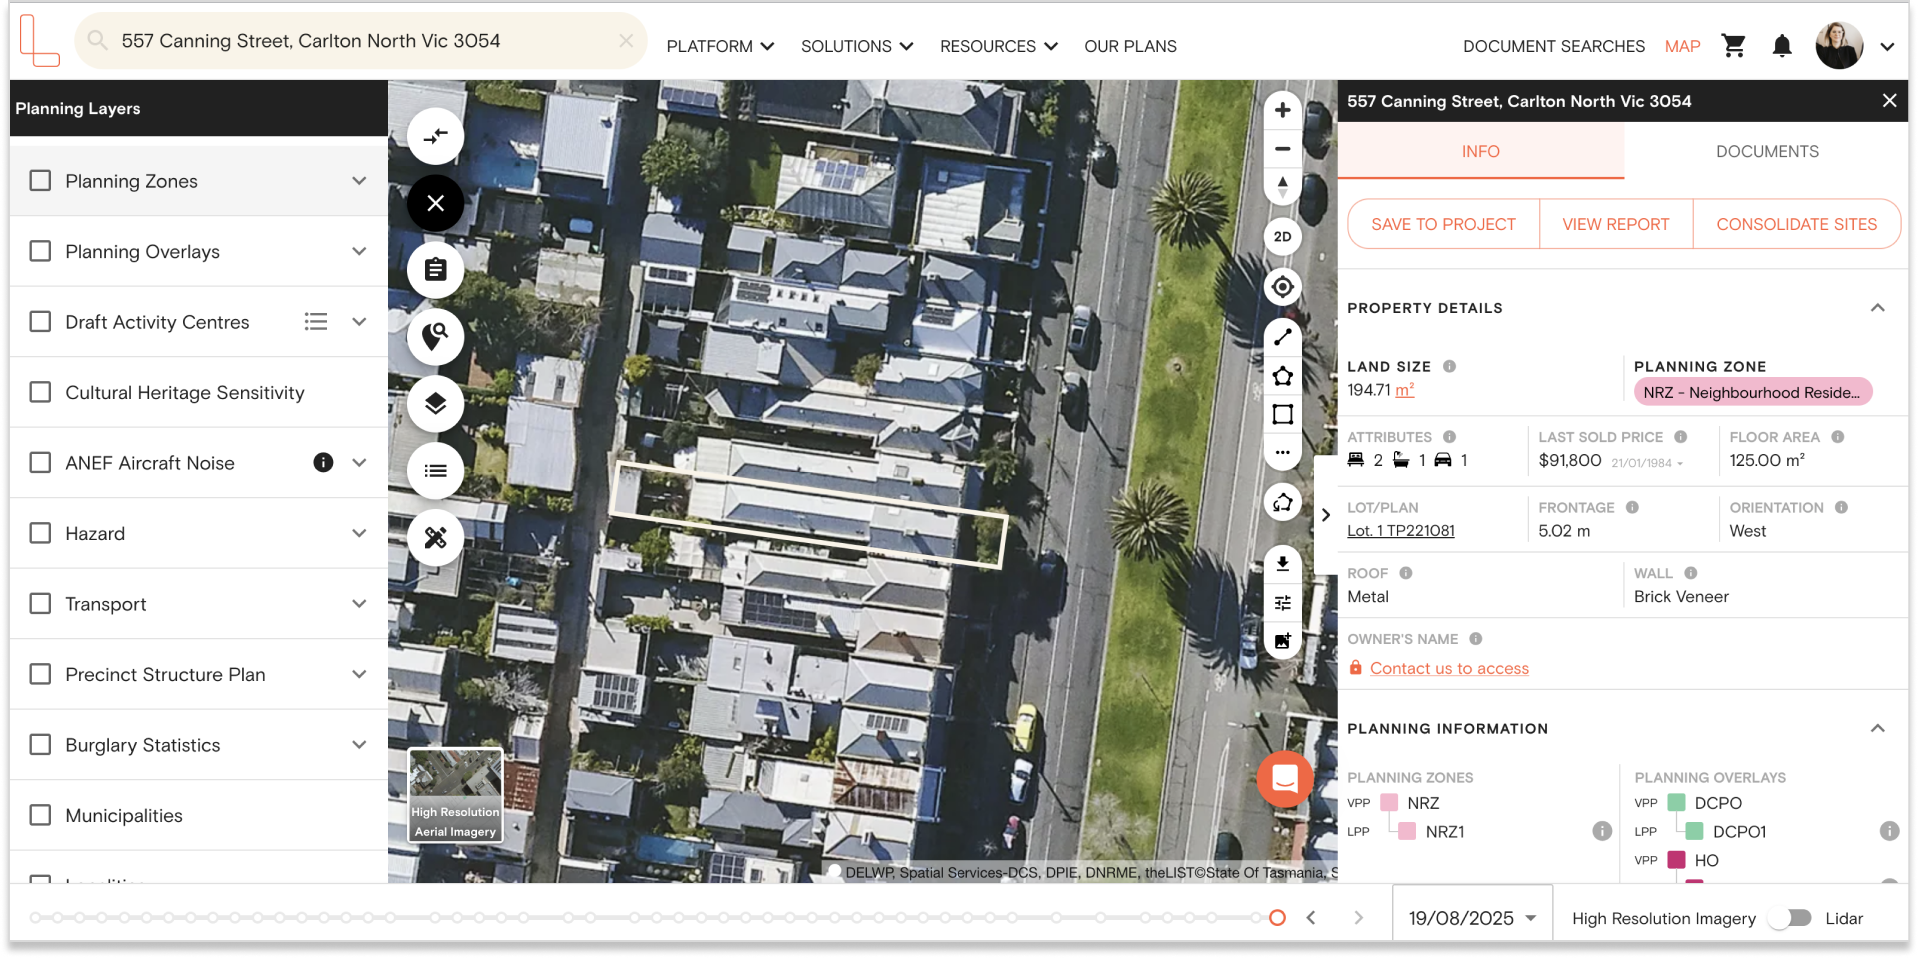Click Contact us to access link
Image resolution: width=1918 pixels, height=958 pixels.
1449,668
